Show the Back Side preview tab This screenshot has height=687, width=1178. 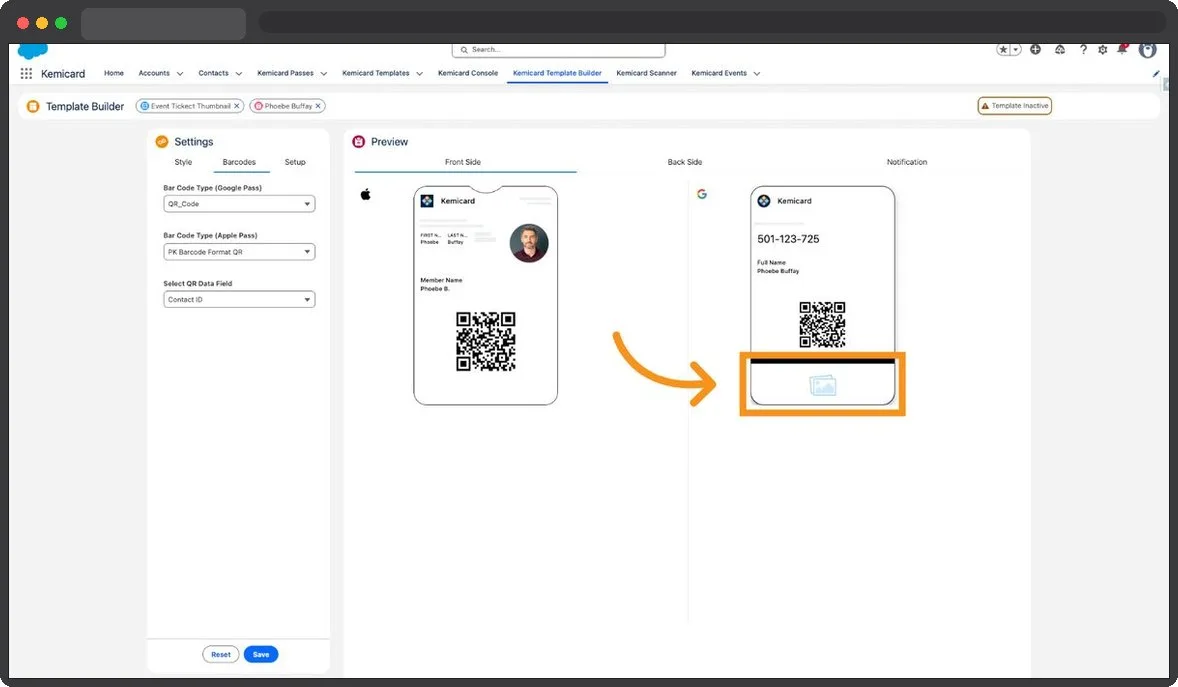pyautogui.click(x=684, y=162)
